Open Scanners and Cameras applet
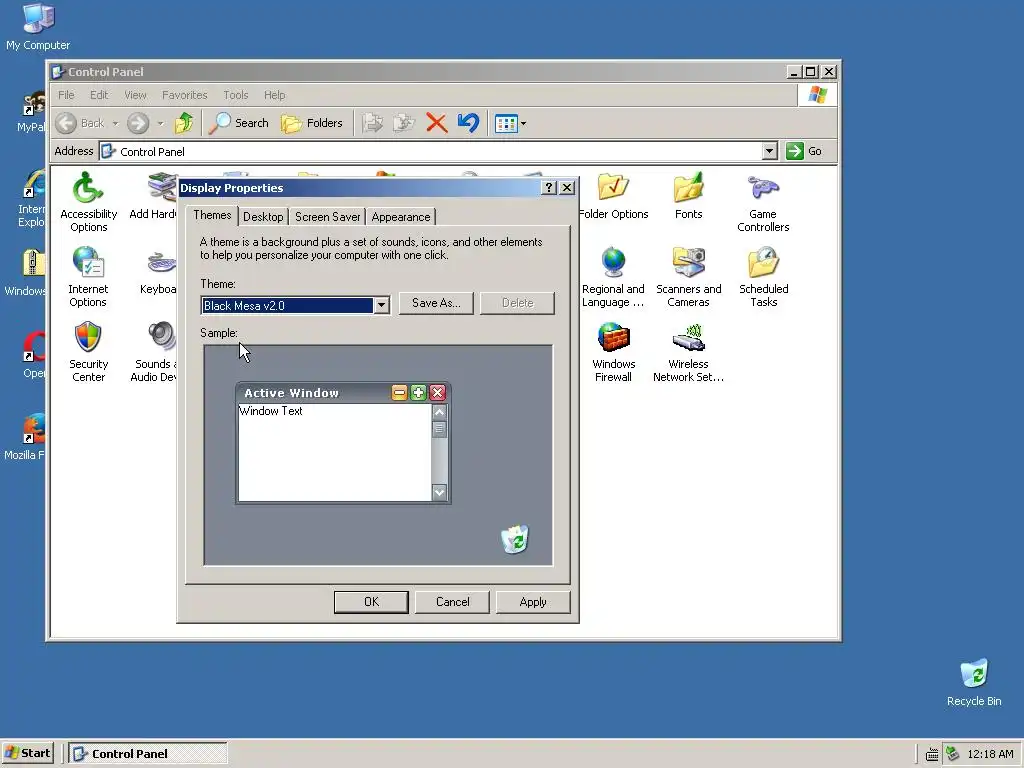Viewport: 1024px width, 768px height. [688, 277]
